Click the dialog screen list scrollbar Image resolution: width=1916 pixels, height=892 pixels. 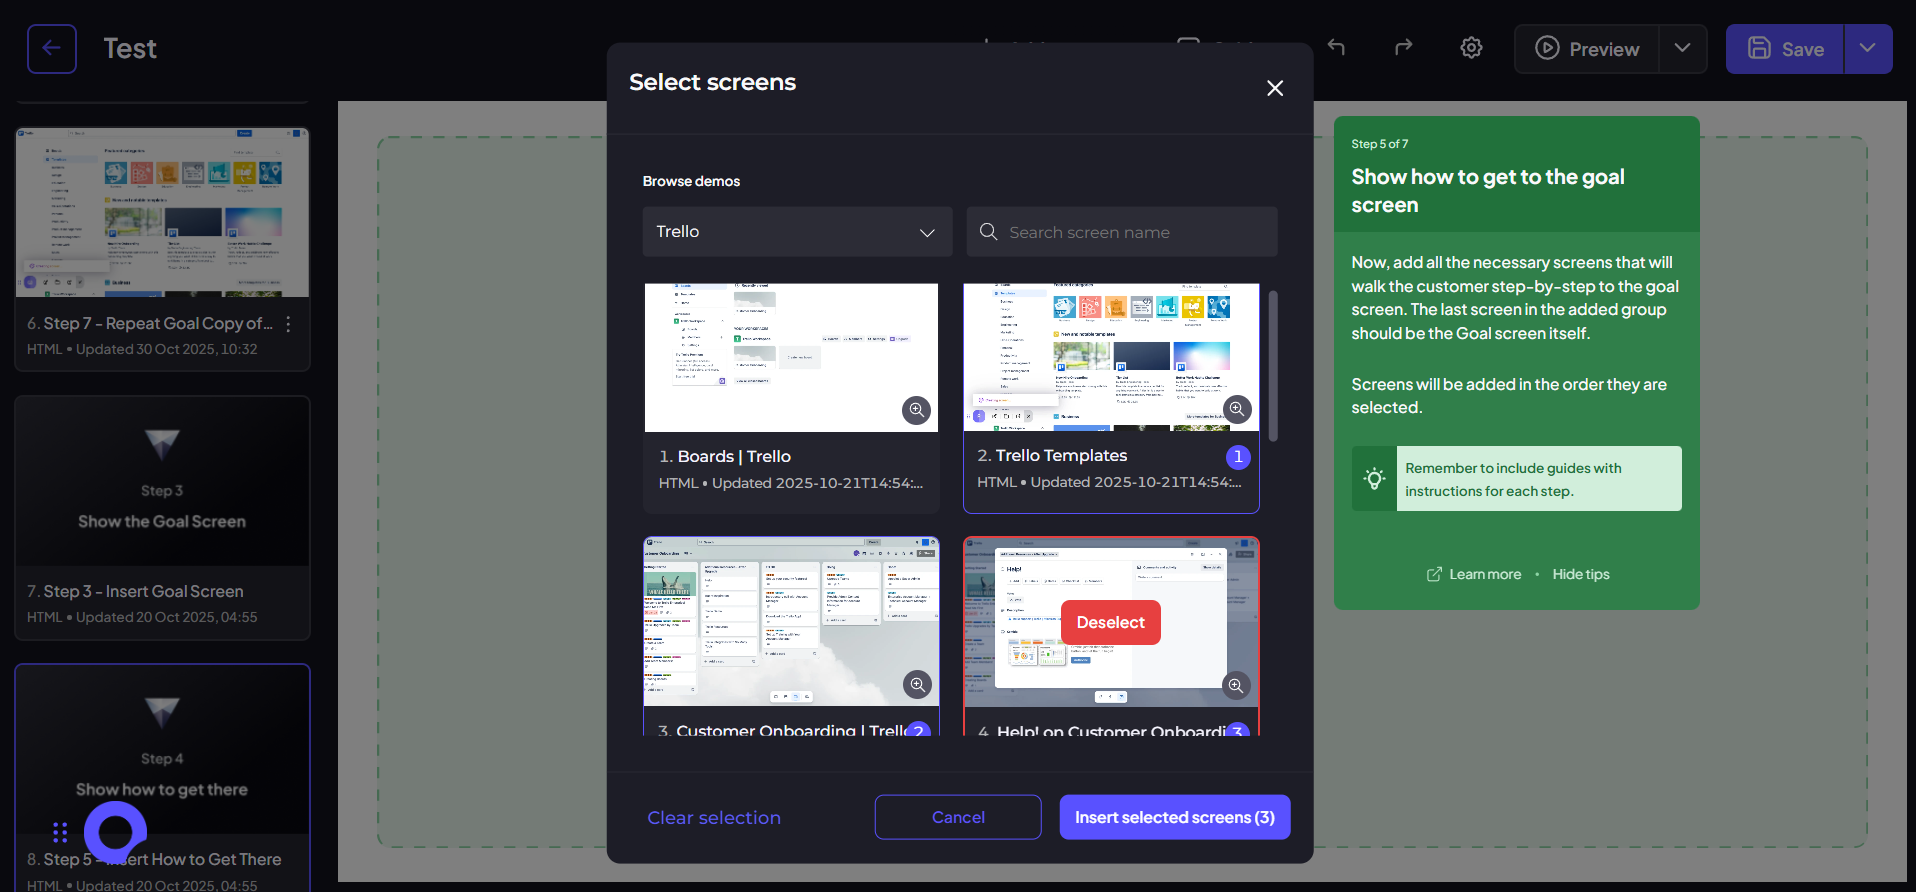tap(1273, 366)
